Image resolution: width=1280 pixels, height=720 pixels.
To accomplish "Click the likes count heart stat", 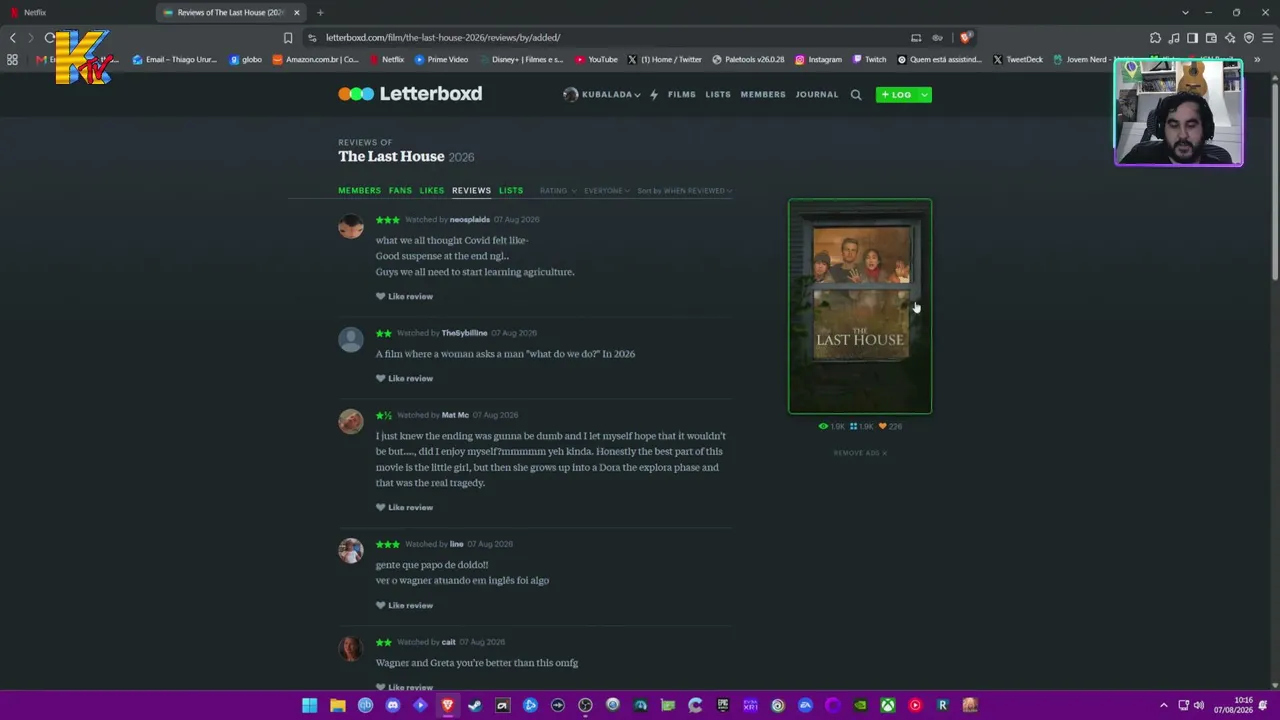I will click(890, 426).
